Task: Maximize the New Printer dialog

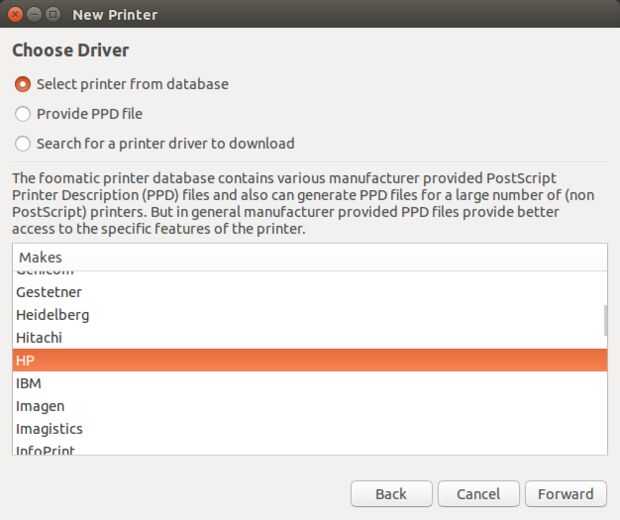Action: tap(52, 15)
